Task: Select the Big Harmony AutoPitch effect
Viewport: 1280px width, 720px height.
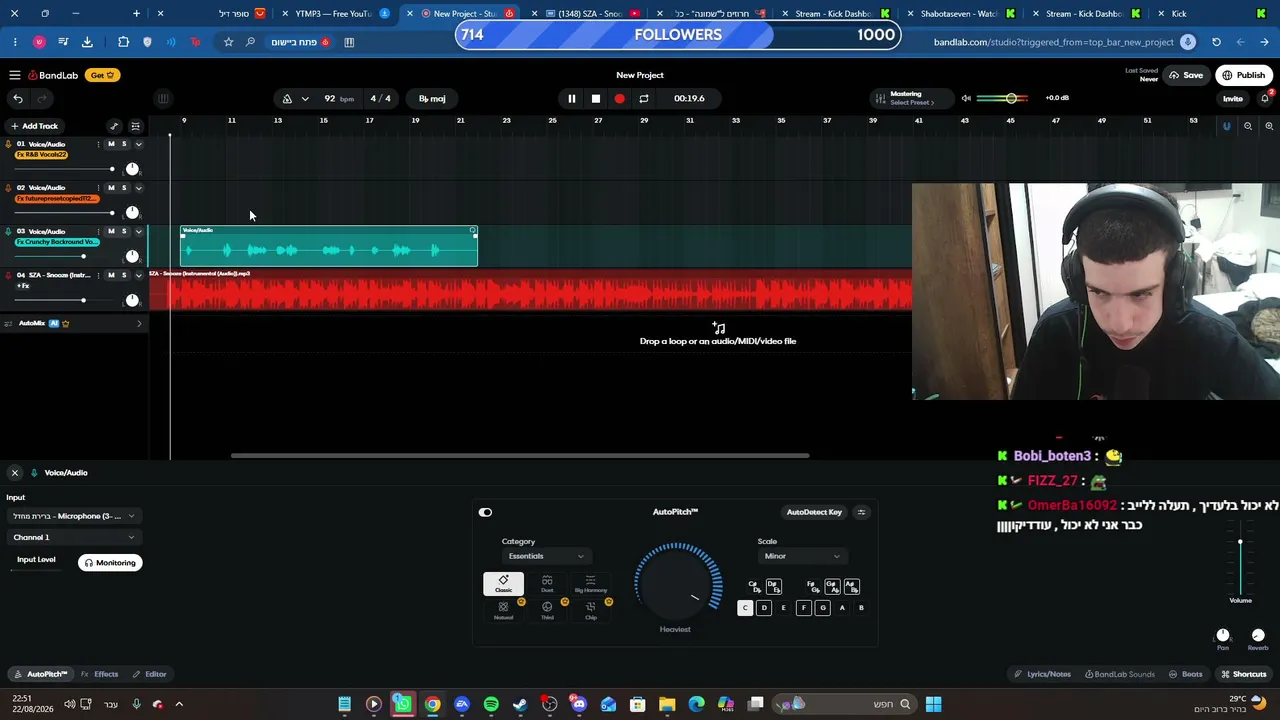Action: 590,583
